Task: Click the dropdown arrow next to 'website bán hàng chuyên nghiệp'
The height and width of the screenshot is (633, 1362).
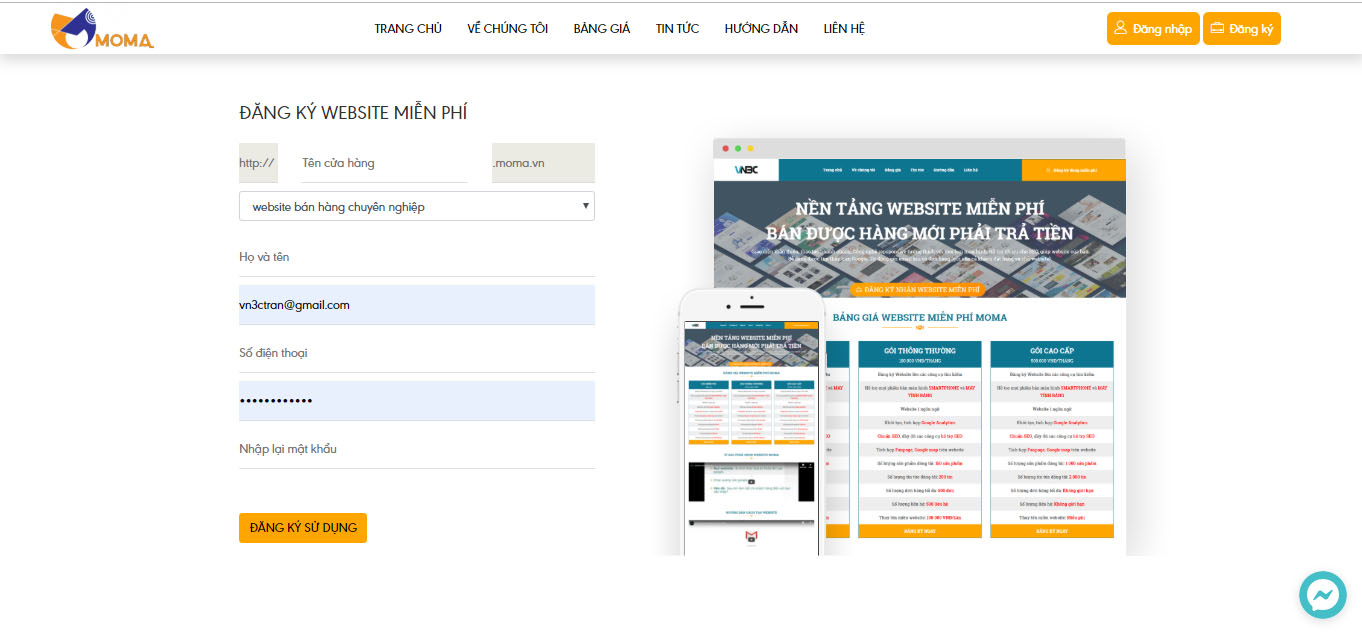Action: point(585,205)
